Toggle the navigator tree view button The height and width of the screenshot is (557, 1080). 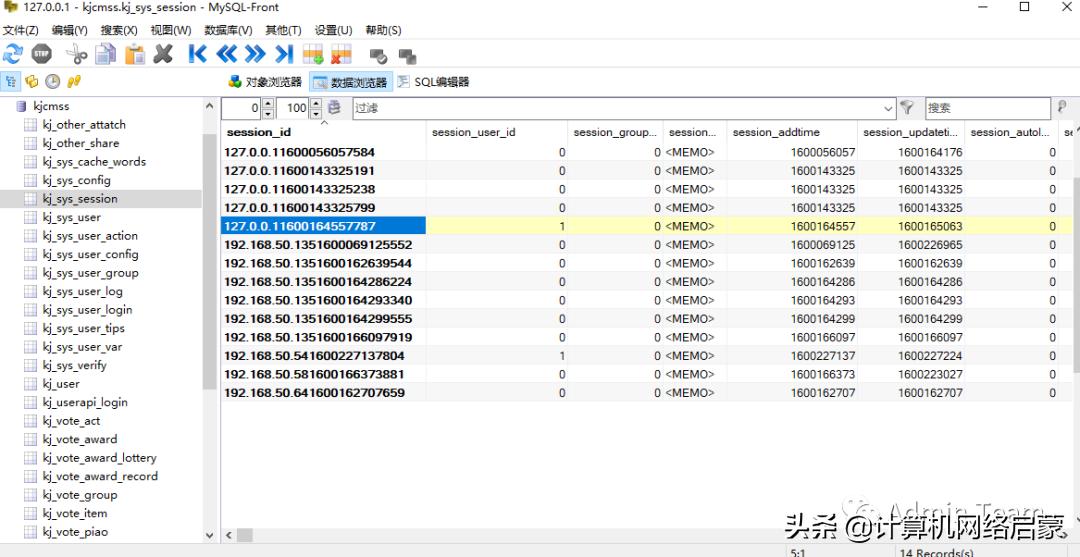tap(11, 82)
